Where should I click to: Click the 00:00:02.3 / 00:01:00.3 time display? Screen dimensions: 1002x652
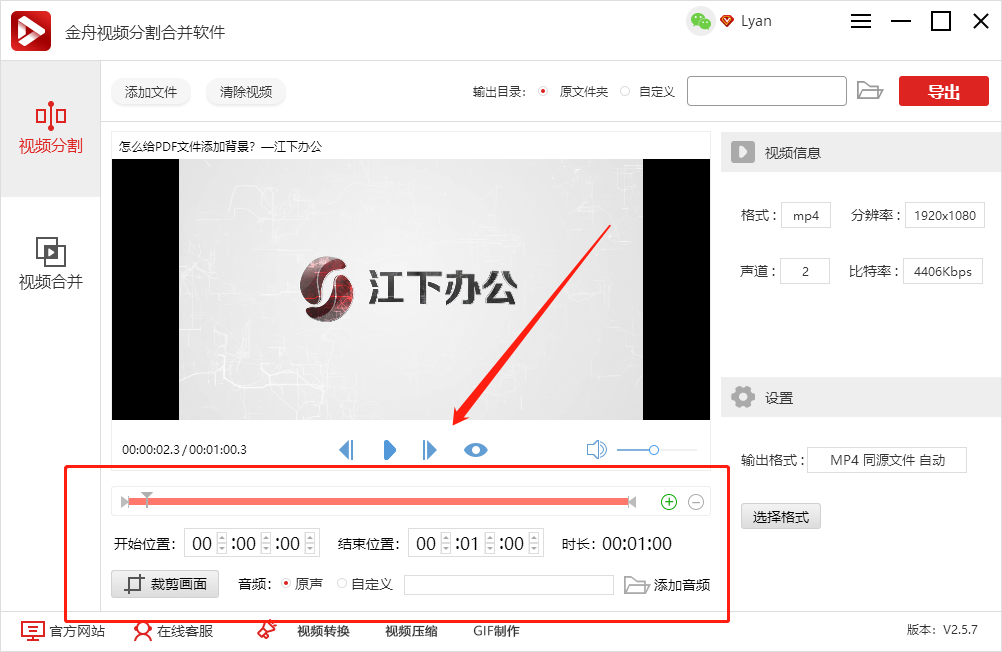184,450
